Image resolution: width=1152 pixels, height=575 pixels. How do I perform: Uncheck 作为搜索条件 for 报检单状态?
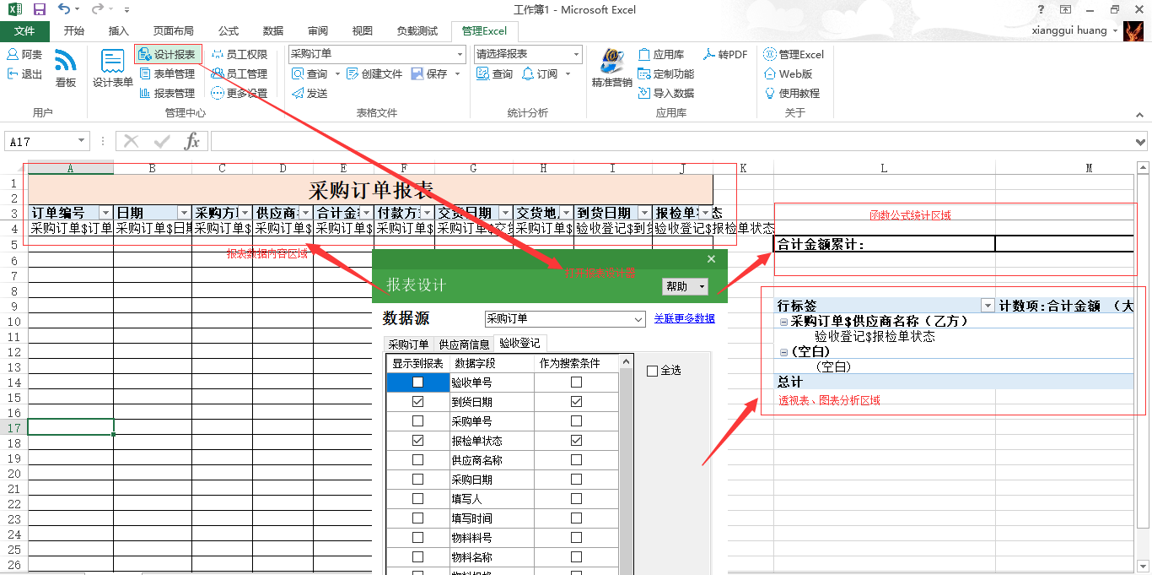(576, 441)
